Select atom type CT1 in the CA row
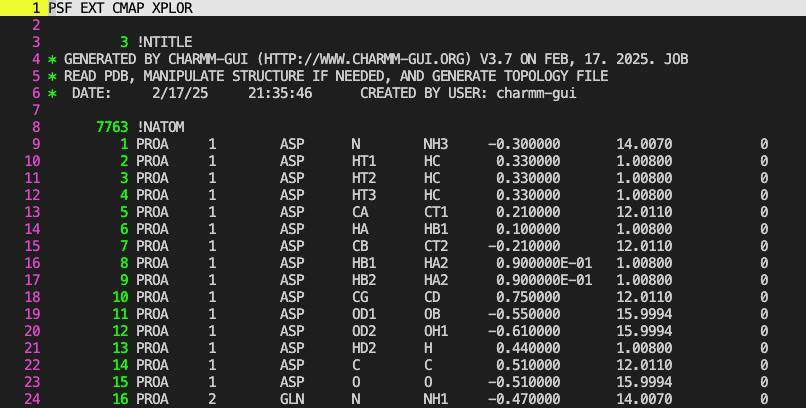 tap(435, 212)
